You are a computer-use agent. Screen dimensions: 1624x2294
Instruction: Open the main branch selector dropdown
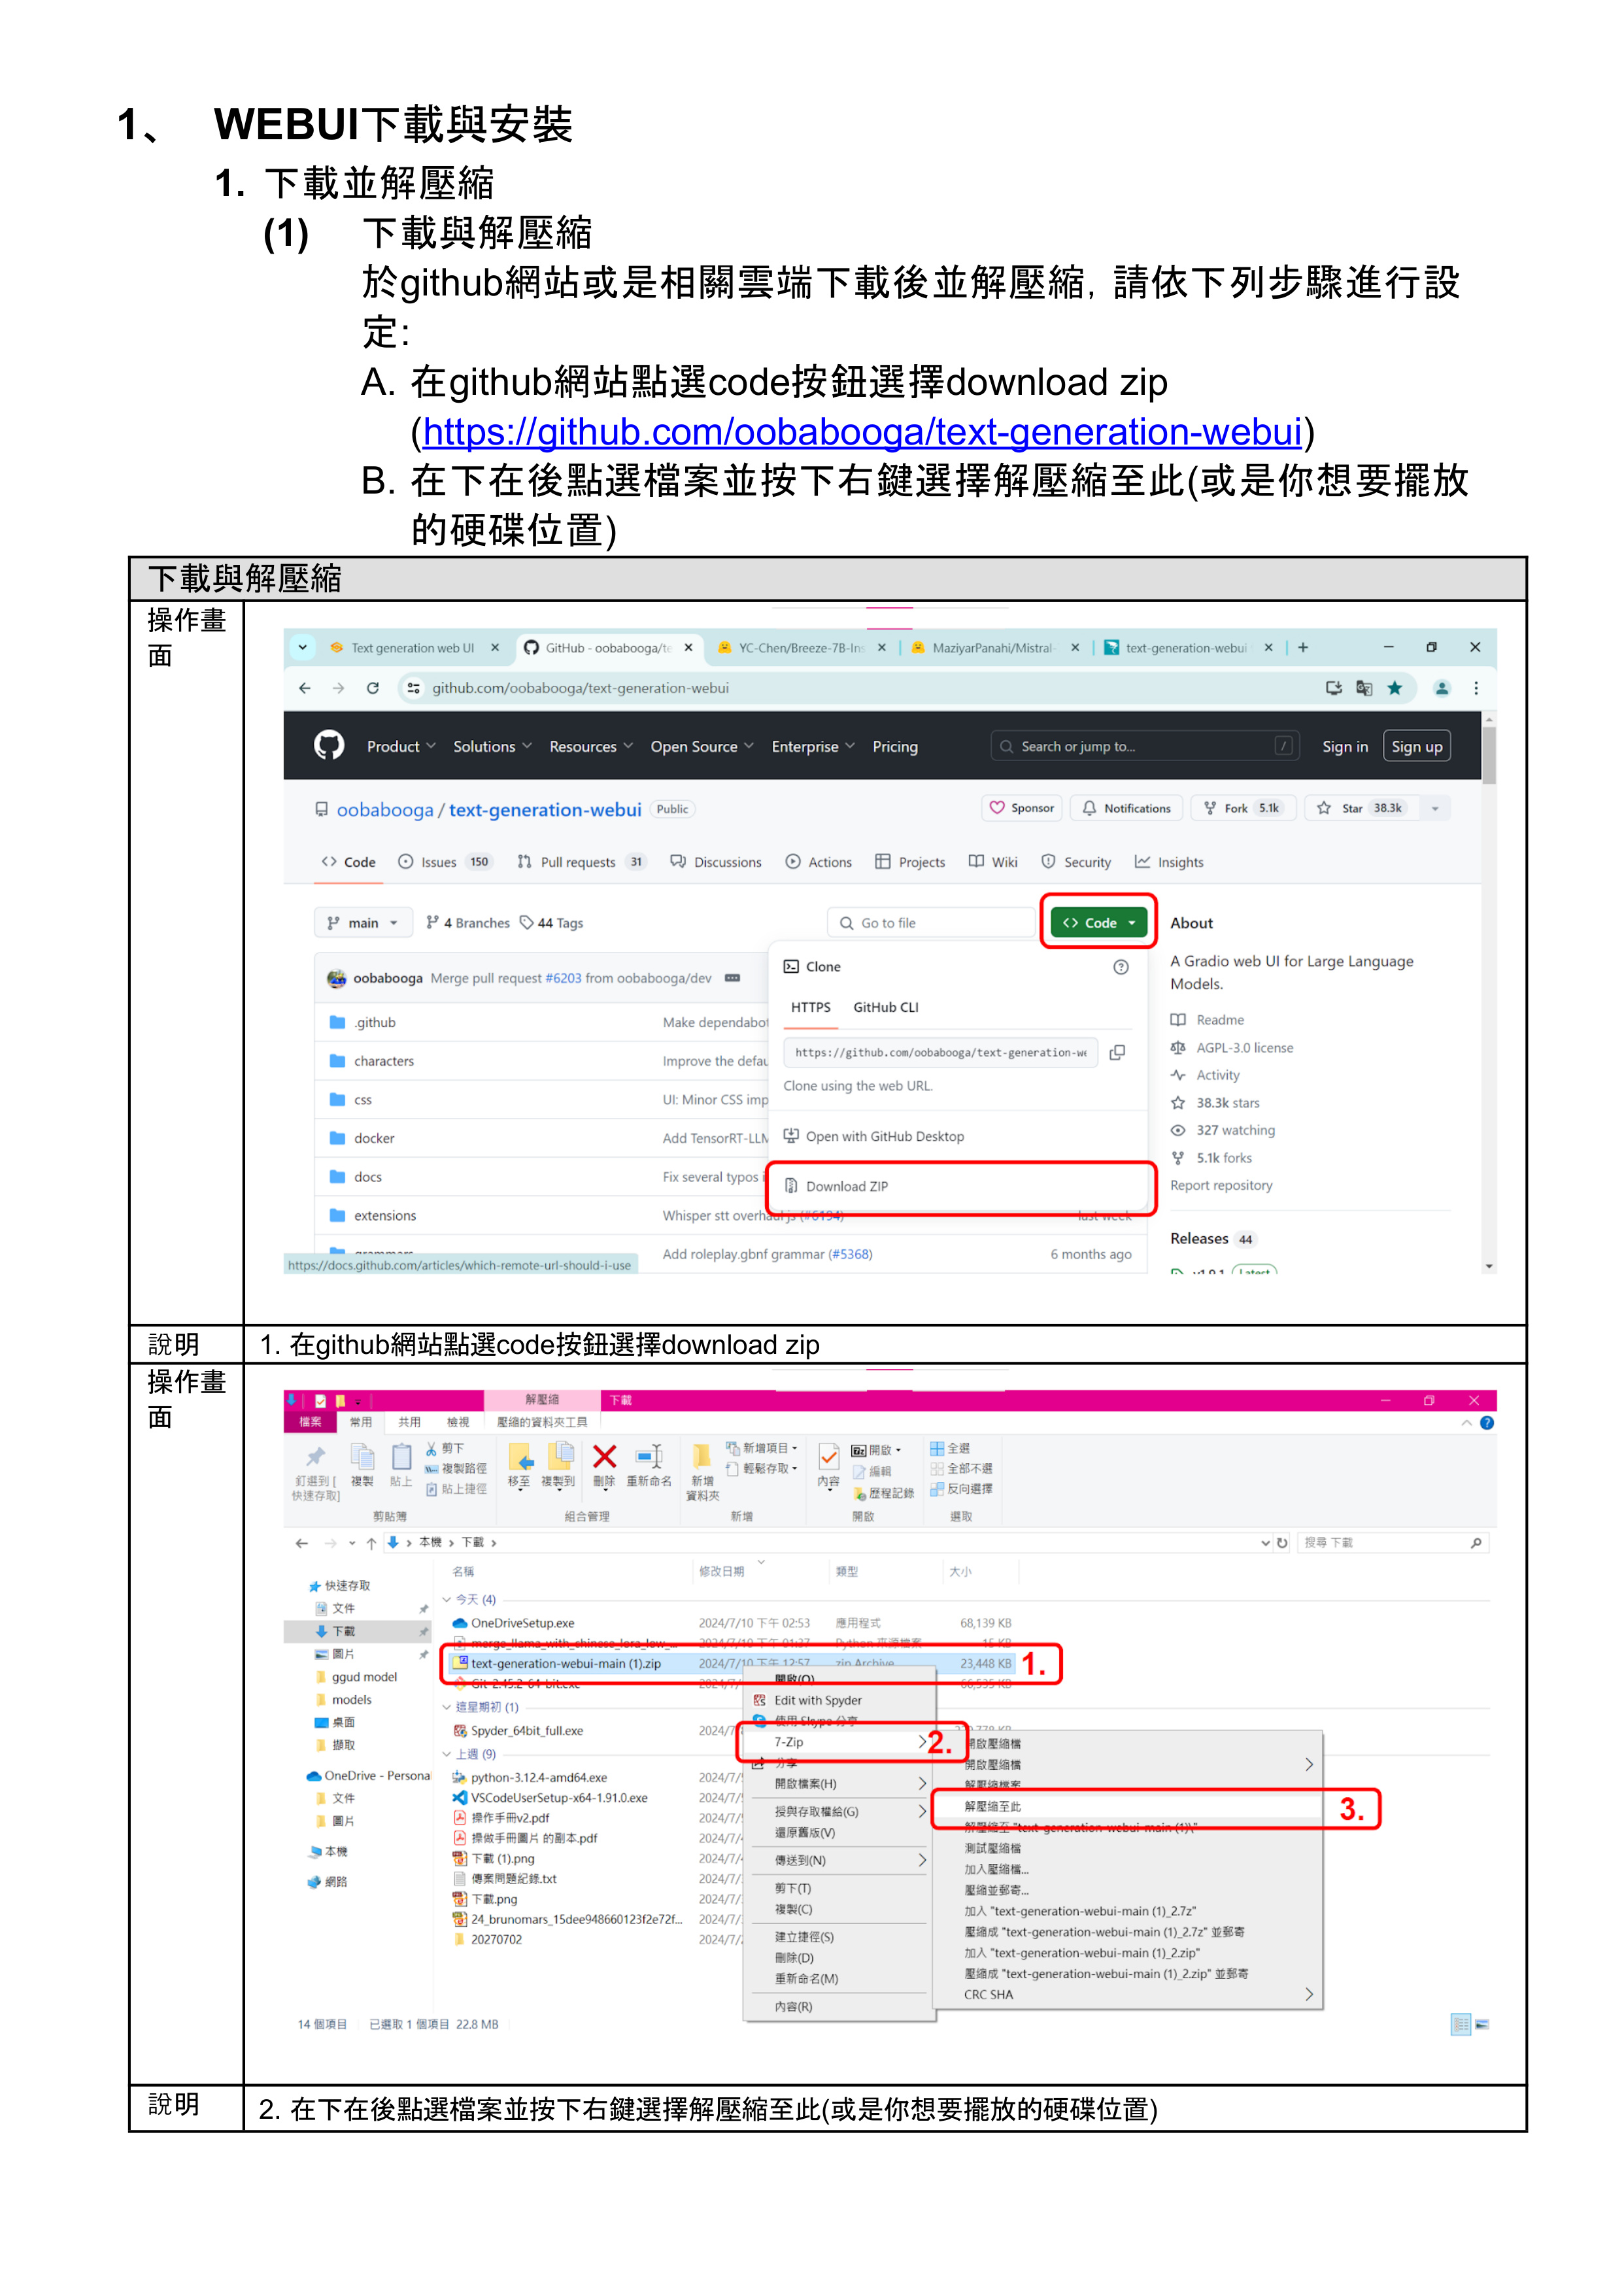[x=362, y=923]
